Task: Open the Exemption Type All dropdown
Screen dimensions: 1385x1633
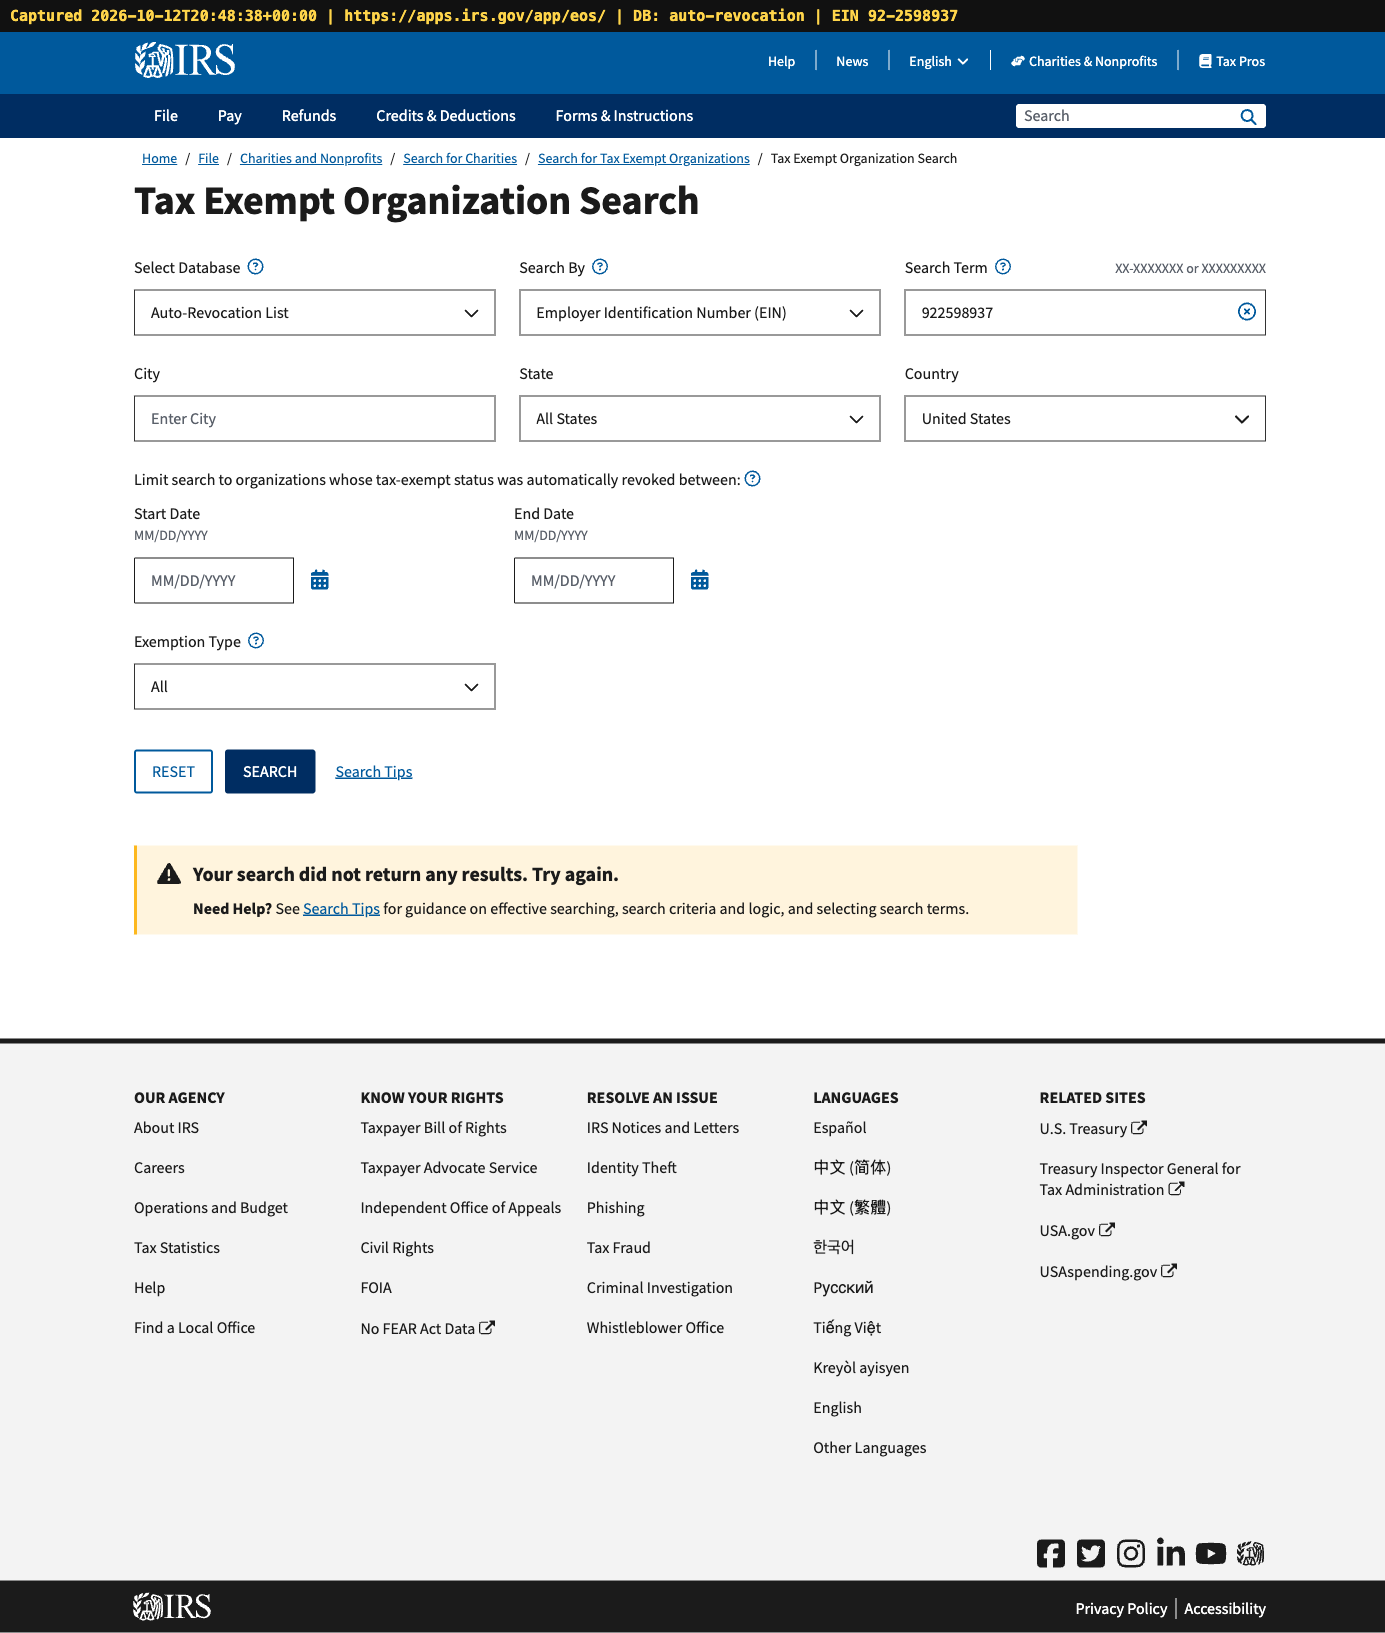Action: tap(315, 687)
